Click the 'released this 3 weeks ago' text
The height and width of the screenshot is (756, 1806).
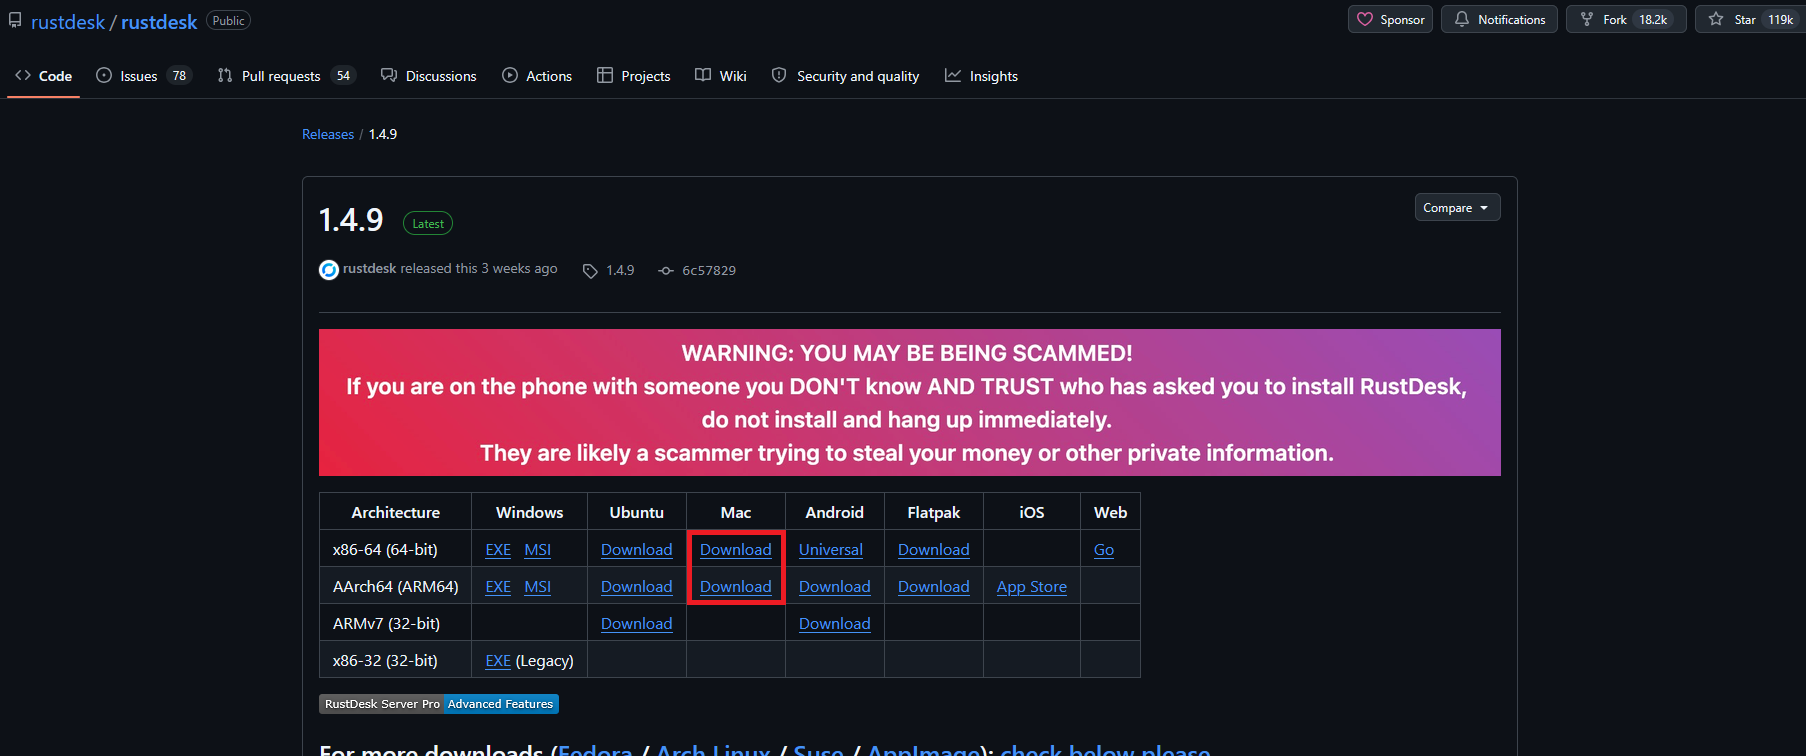pyautogui.click(x=479, y=269)
